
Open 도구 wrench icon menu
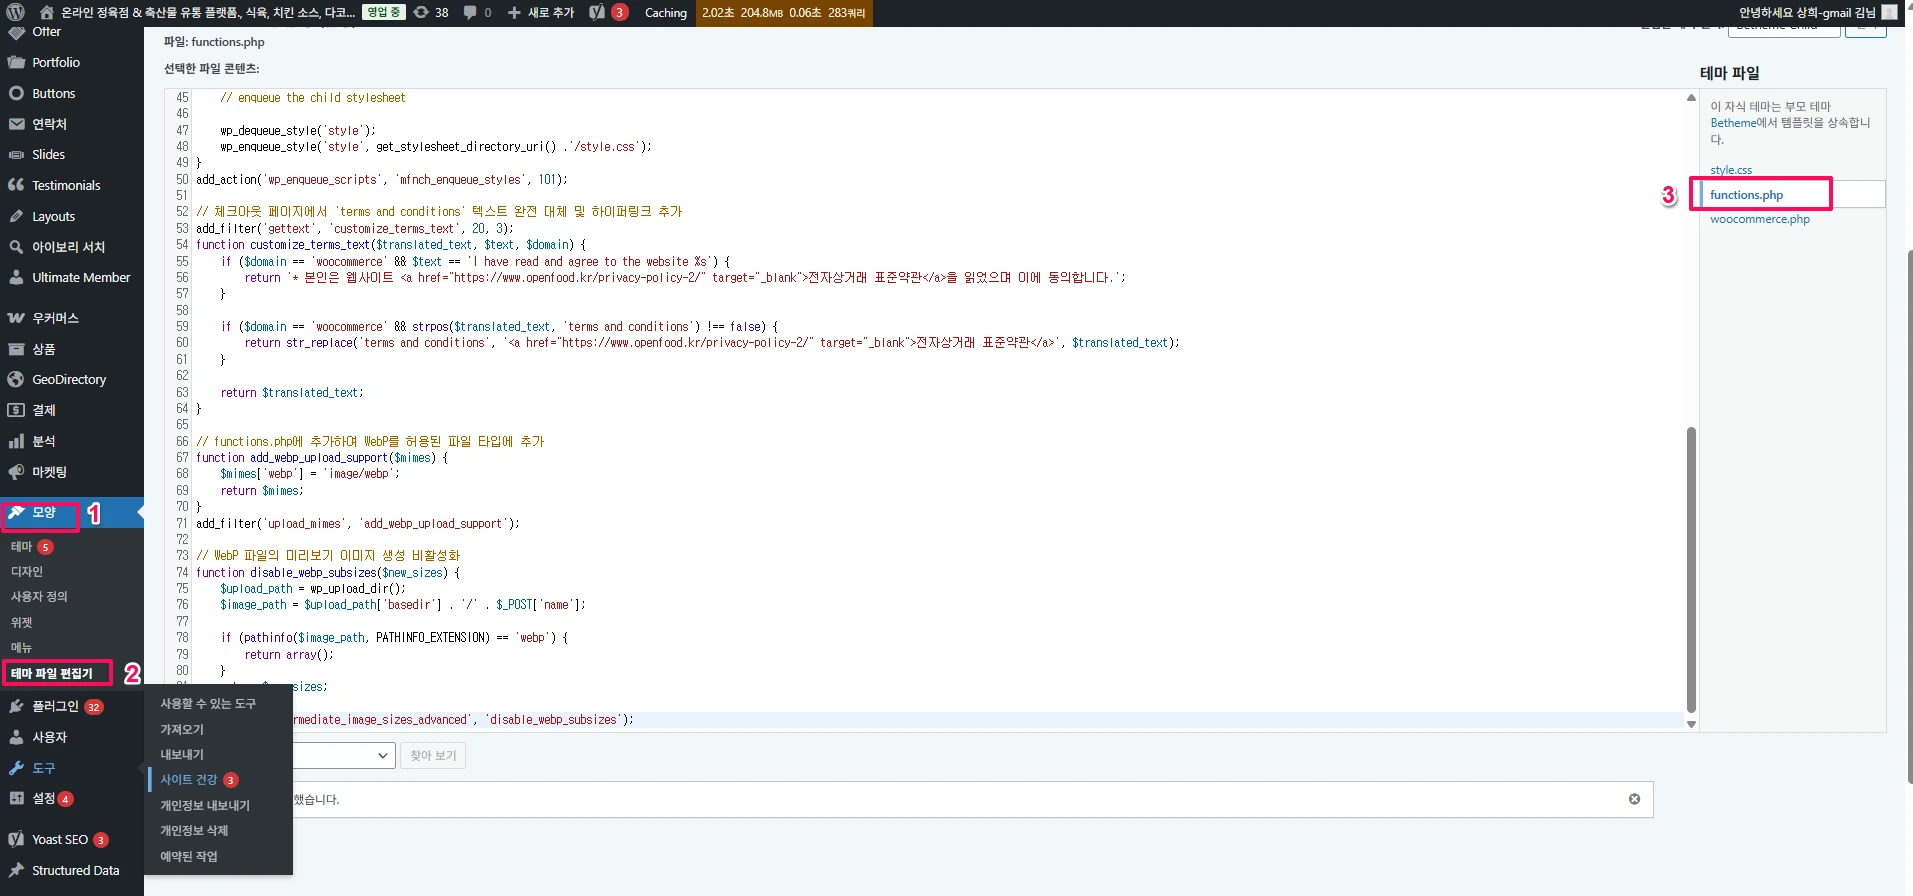click(x=16, y=768)
